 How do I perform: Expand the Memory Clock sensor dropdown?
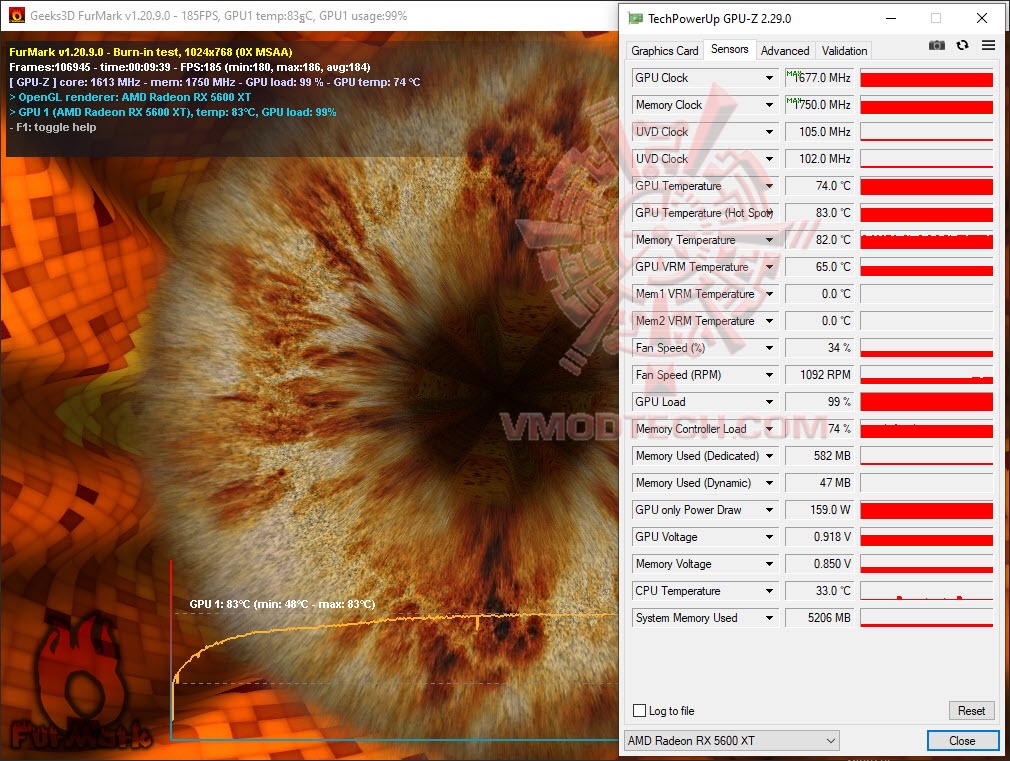(769, 105)
